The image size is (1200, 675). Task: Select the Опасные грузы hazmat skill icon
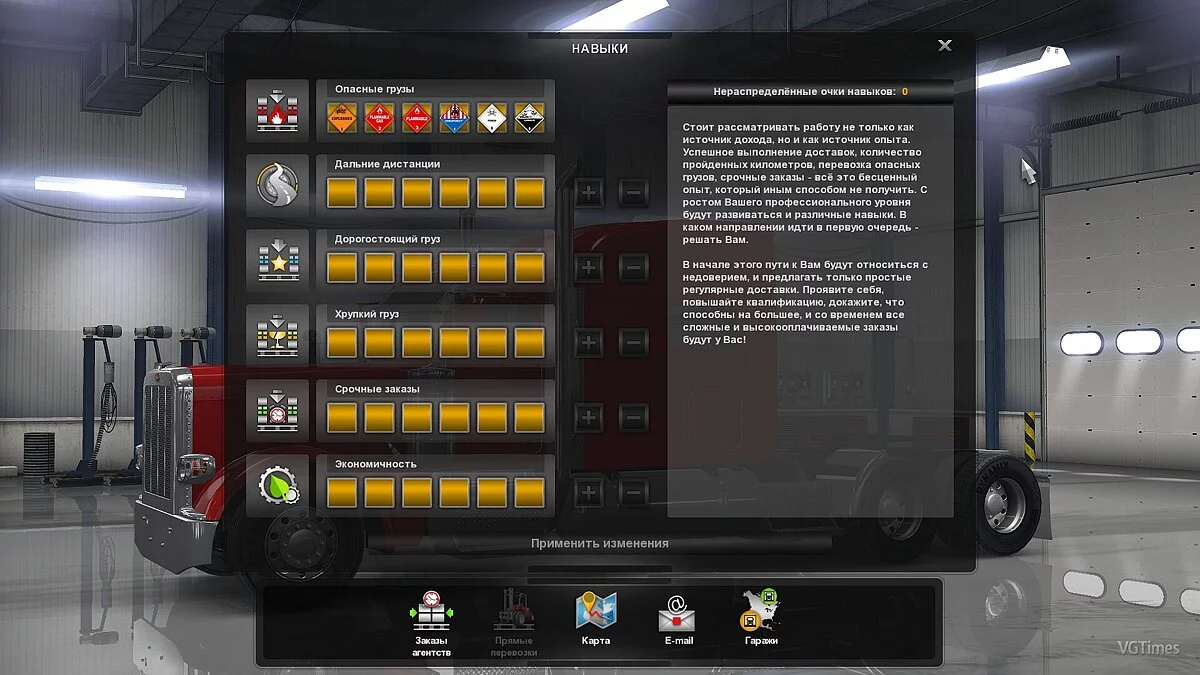coord(277,110)
